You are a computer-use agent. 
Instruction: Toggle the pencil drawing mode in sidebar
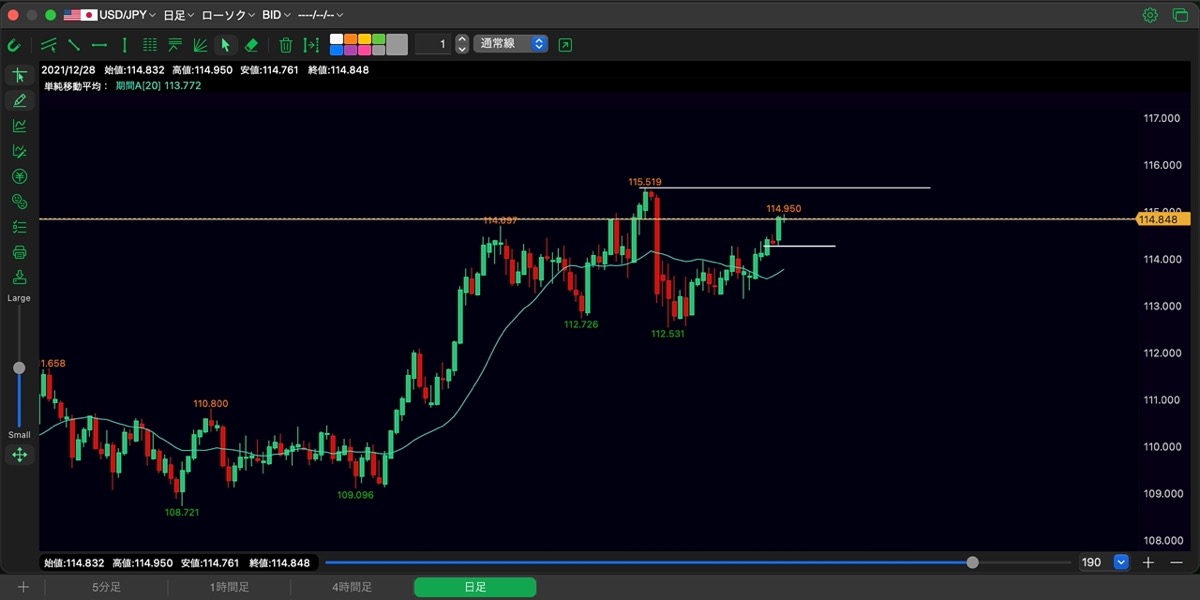[19, 100]
